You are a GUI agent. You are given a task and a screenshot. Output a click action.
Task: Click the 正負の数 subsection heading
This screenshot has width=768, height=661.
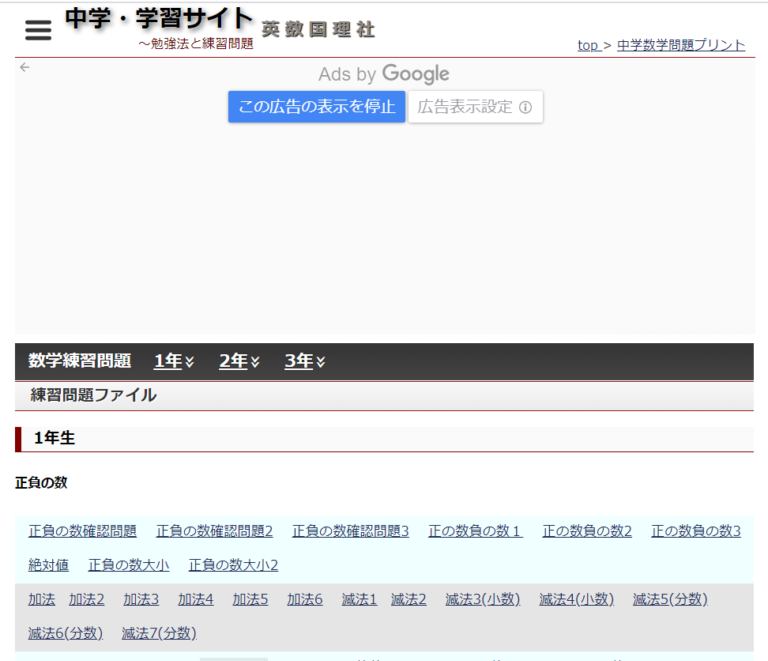tap(41, 483)
